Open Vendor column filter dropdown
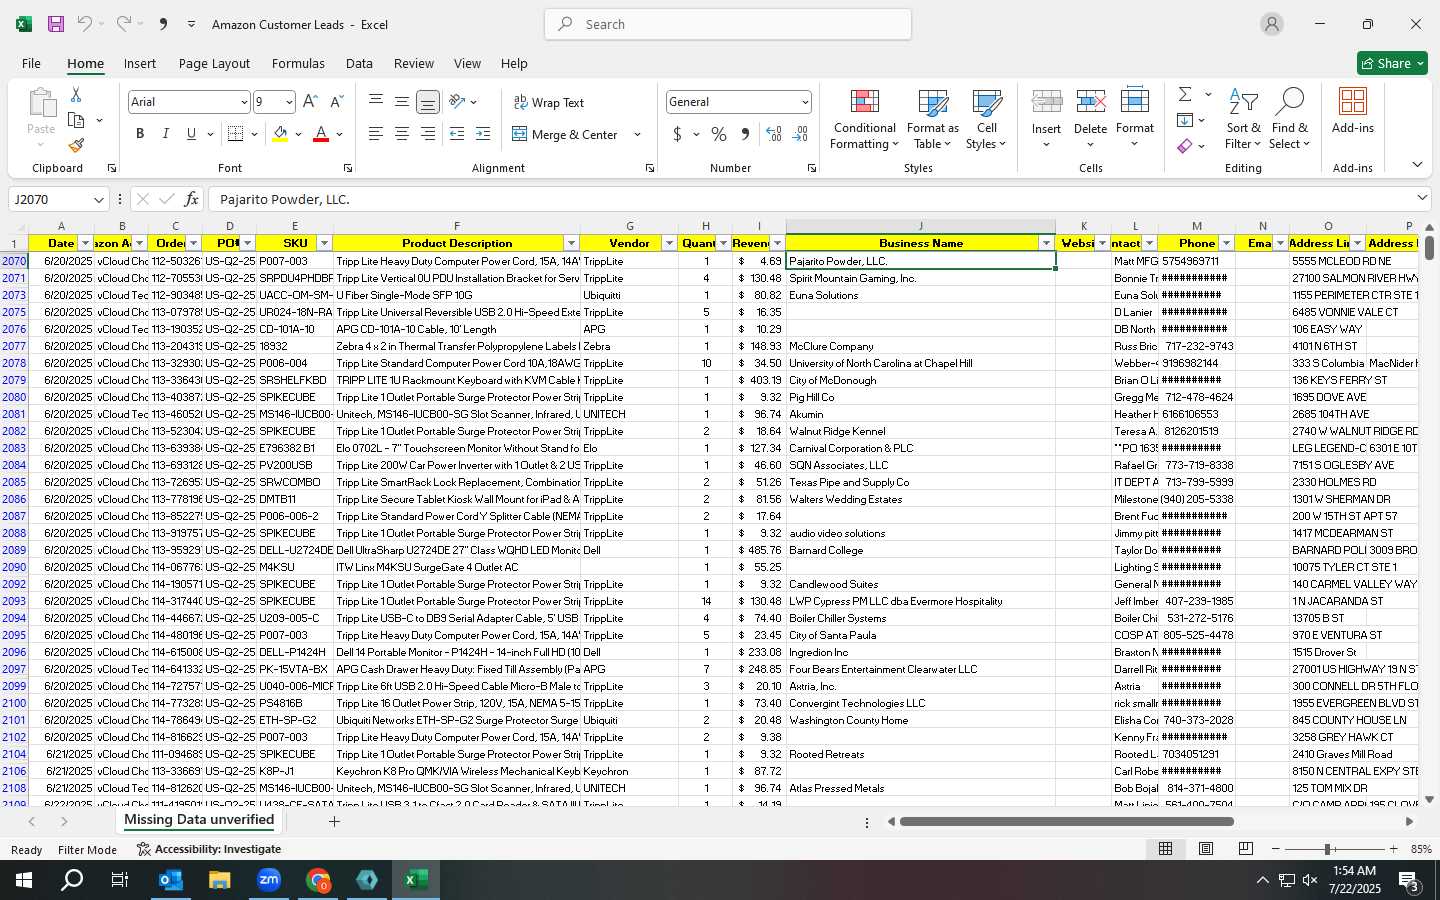The width and height of the screenshot is (1440, 900). click(669, 243)
